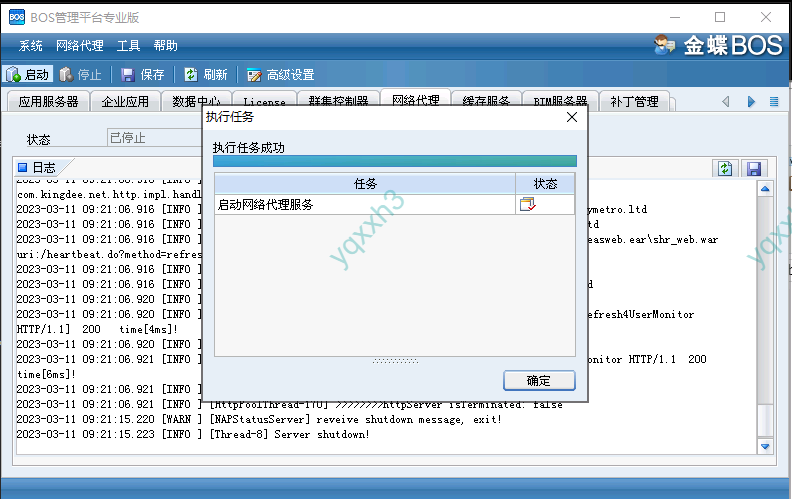Image resolution: width=792 pixels, height=499 pixels.
Task: Click the dialog resize grip dots
Action: click(395, 361)
